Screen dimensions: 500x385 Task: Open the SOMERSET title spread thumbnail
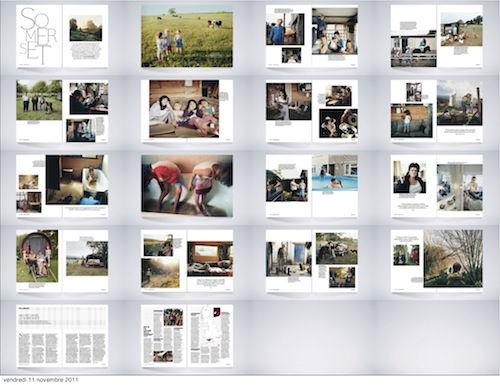click(62, 36)
